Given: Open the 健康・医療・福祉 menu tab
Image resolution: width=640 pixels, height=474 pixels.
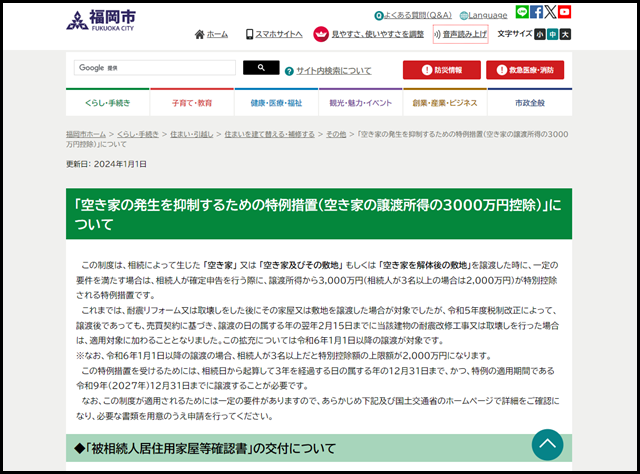Looking at the screenshot, I should (276, 102).
